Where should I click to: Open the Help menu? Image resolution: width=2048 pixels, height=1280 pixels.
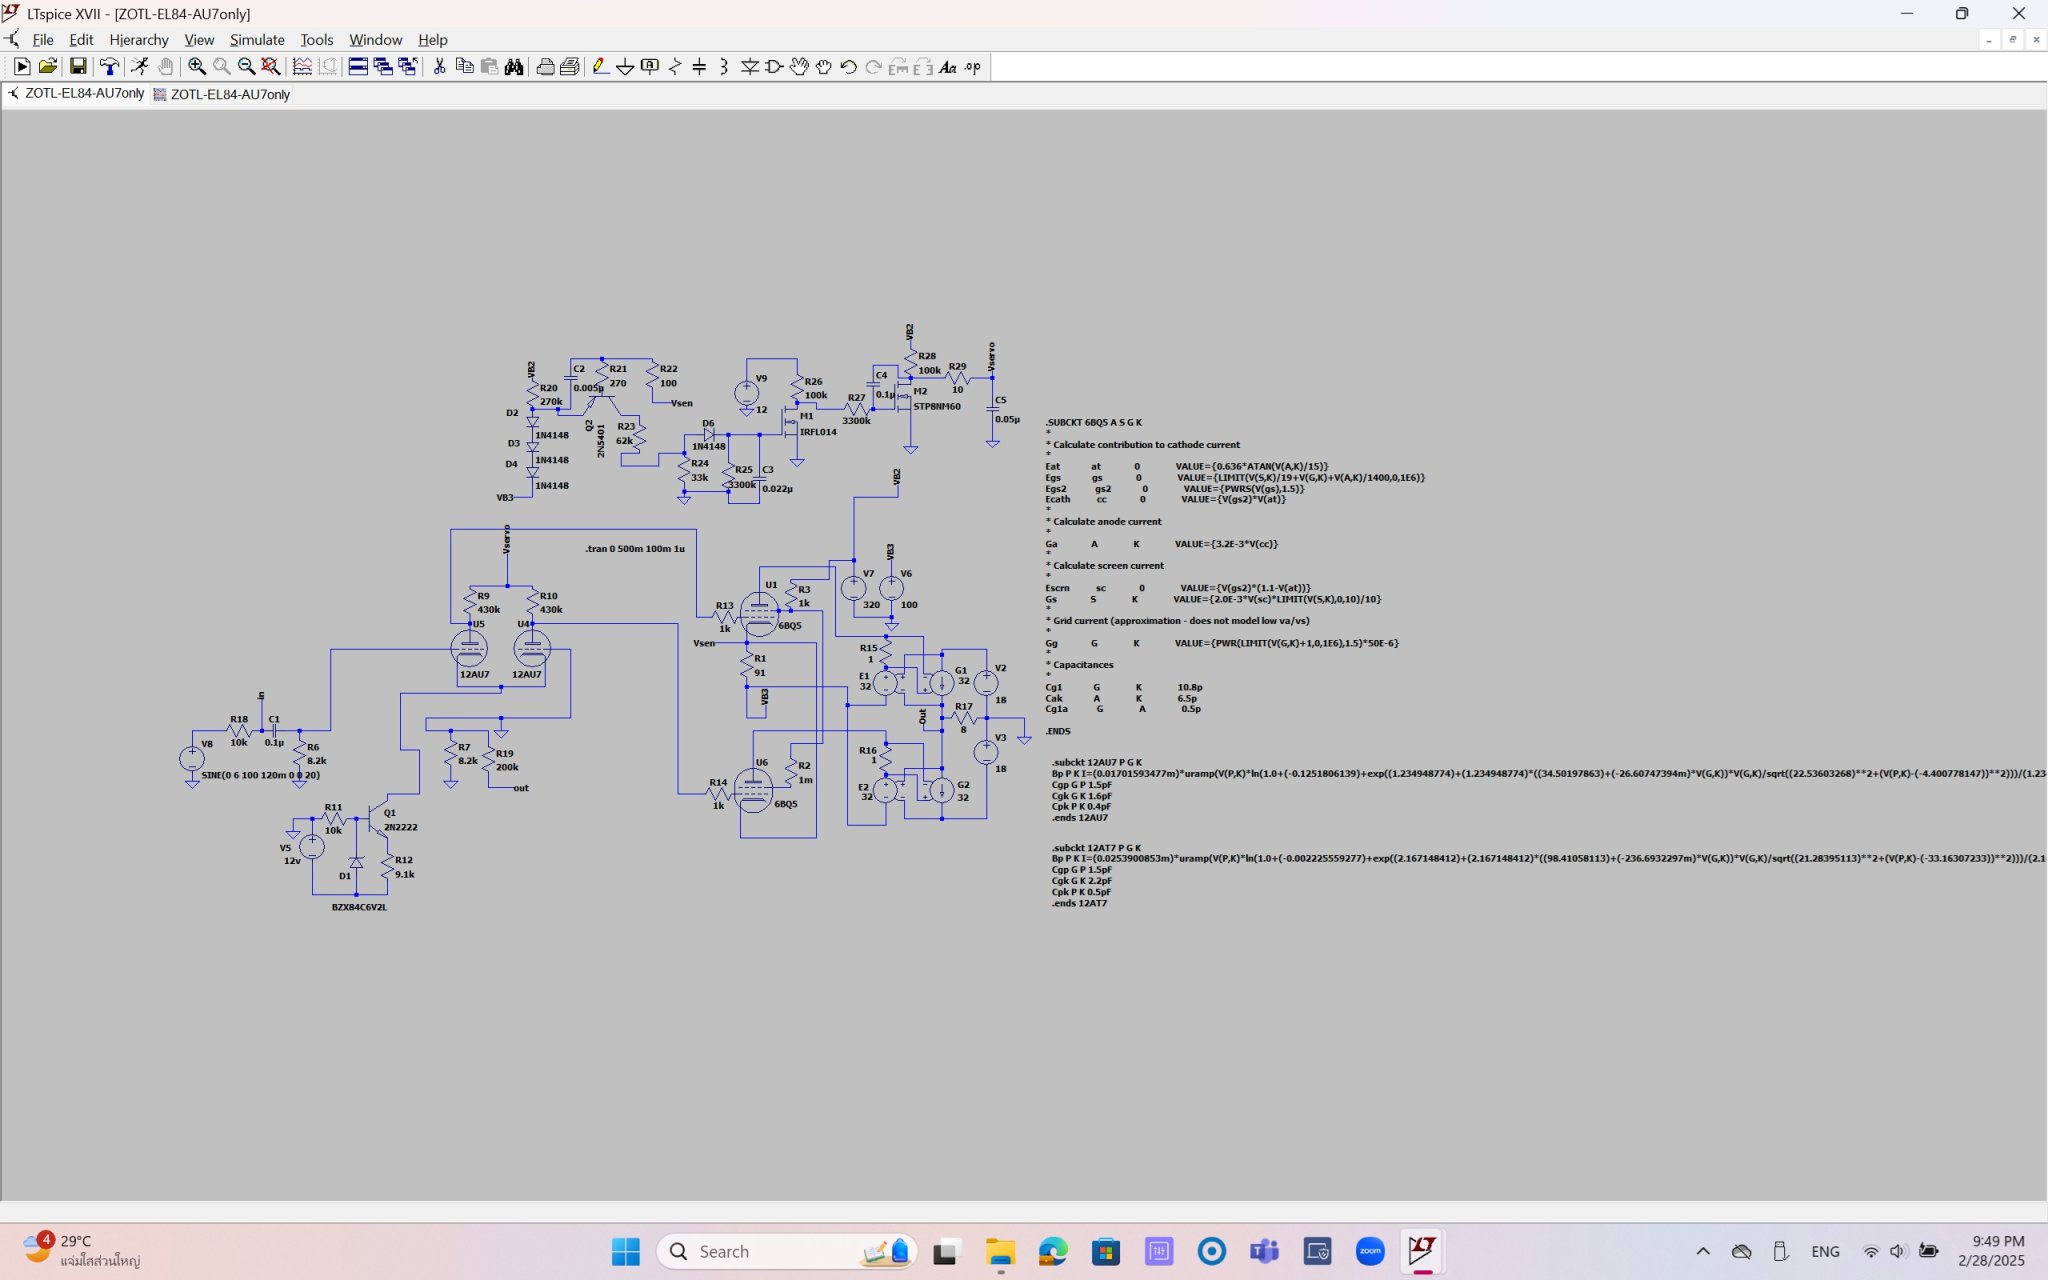(432, 40)
